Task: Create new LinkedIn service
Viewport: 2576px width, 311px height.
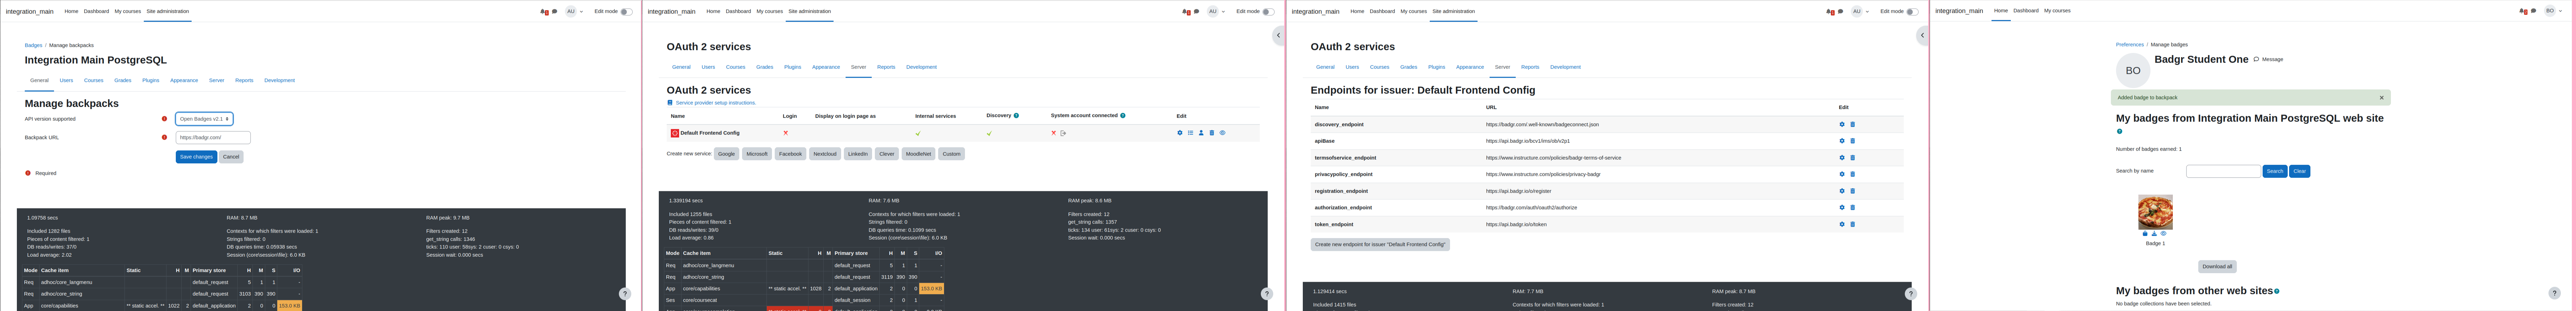Action: tap(858, 154)
